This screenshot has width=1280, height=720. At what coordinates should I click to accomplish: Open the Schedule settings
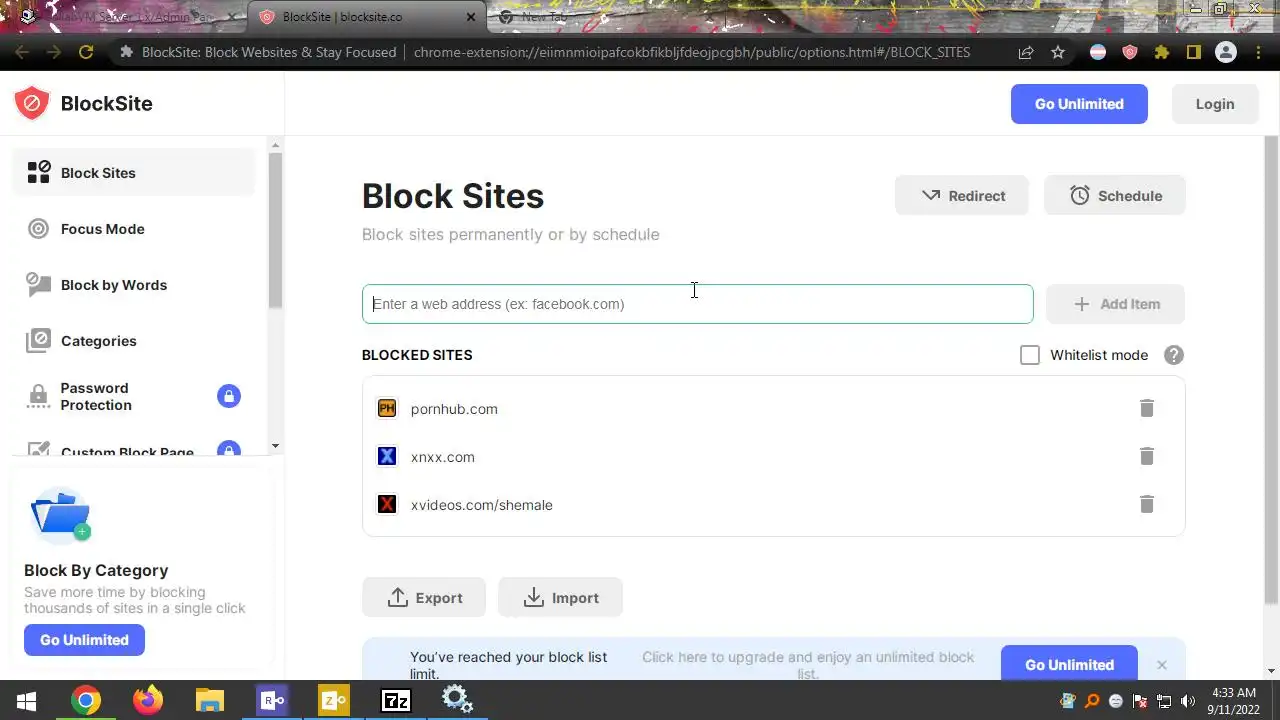pyautogui.click(x=1115, y=196)
